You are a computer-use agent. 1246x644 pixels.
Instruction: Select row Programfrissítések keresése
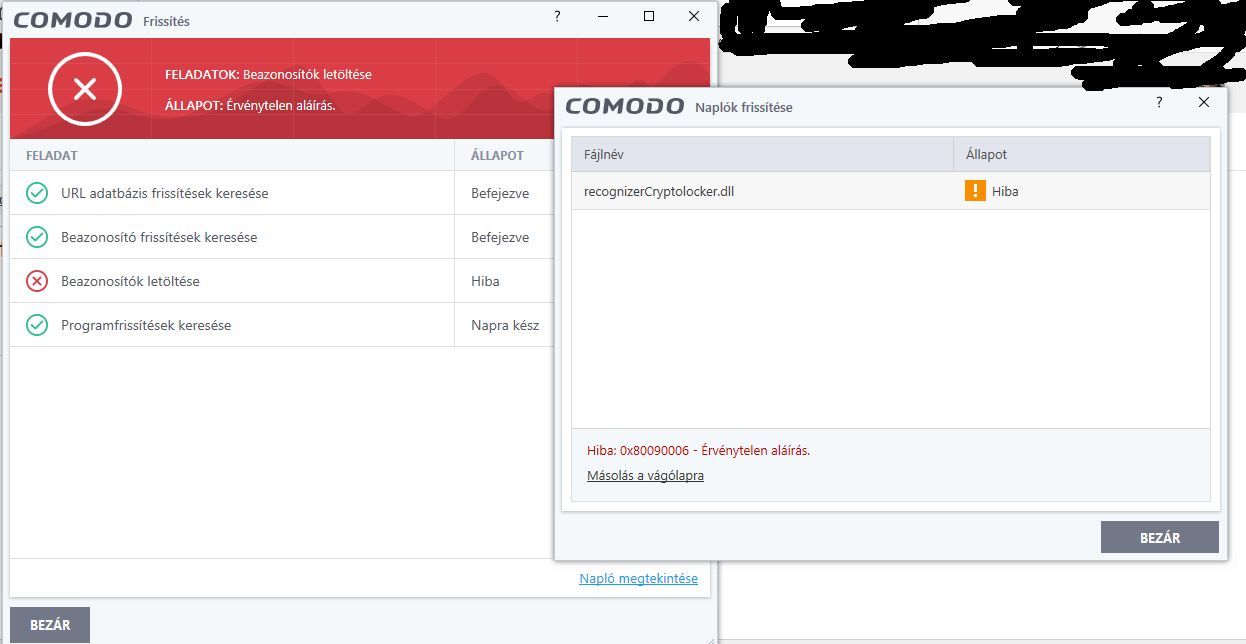coord(282,325)
